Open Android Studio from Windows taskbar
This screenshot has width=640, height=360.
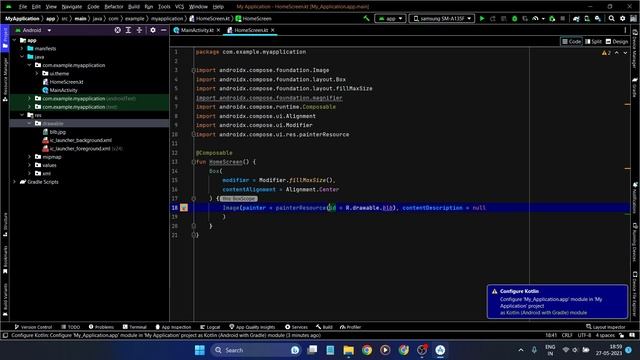coord(440,350)
